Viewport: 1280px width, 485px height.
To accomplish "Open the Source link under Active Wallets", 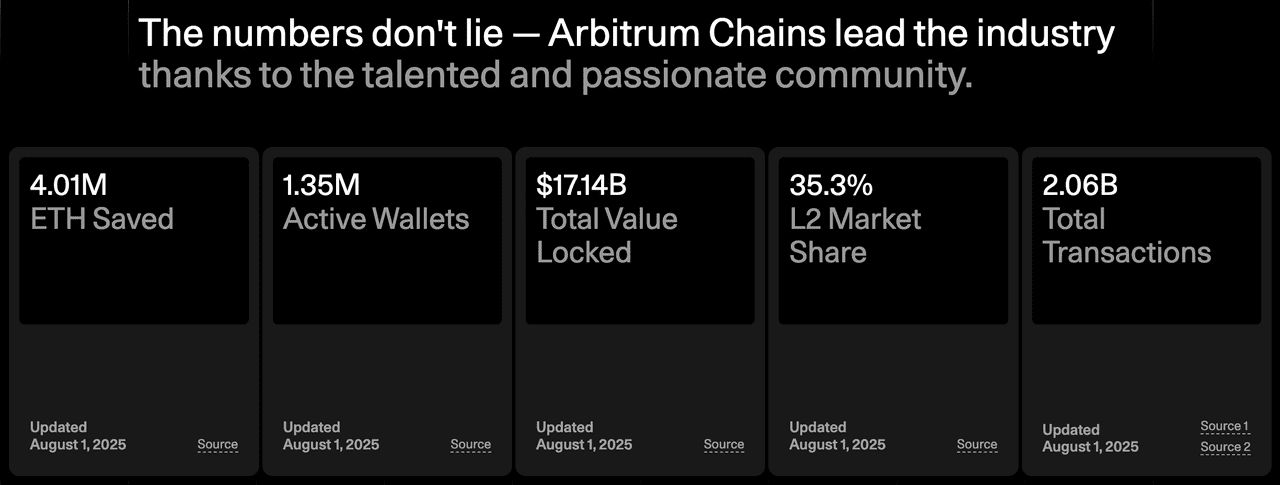I will tap(470, 445).
